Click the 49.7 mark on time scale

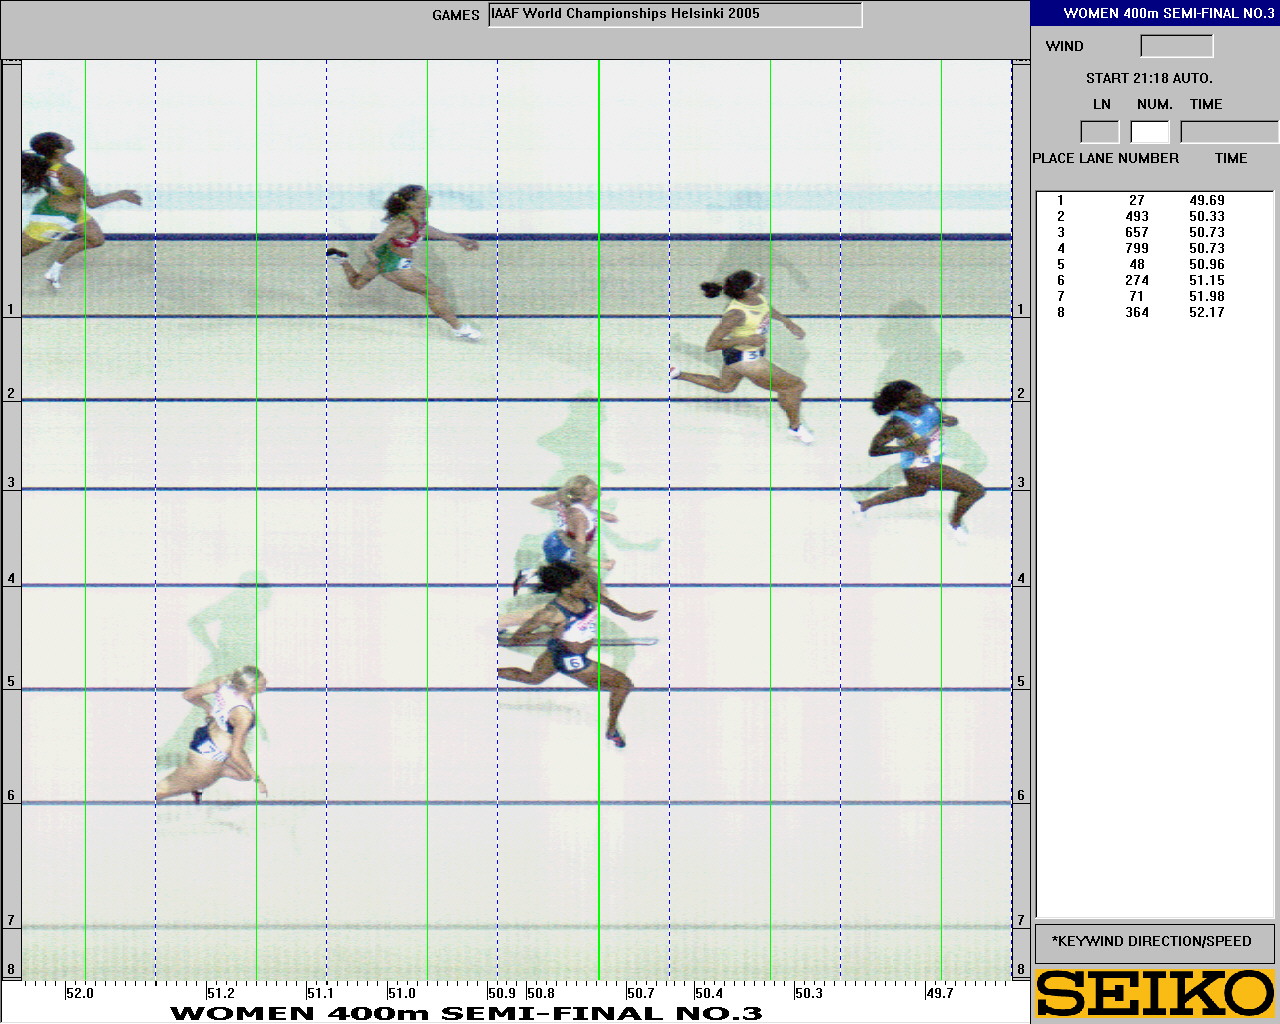(939, 993)
